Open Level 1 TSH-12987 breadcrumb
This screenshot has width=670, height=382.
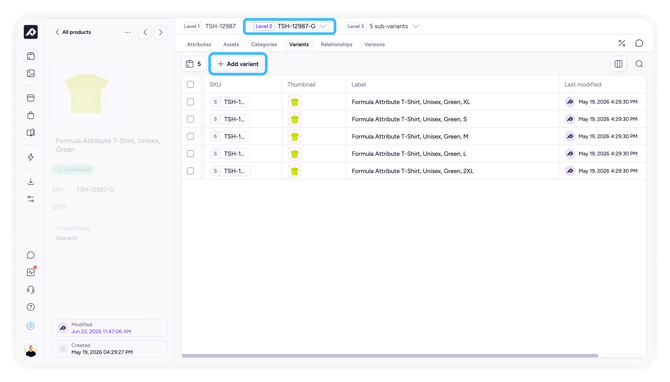[209, 26]
